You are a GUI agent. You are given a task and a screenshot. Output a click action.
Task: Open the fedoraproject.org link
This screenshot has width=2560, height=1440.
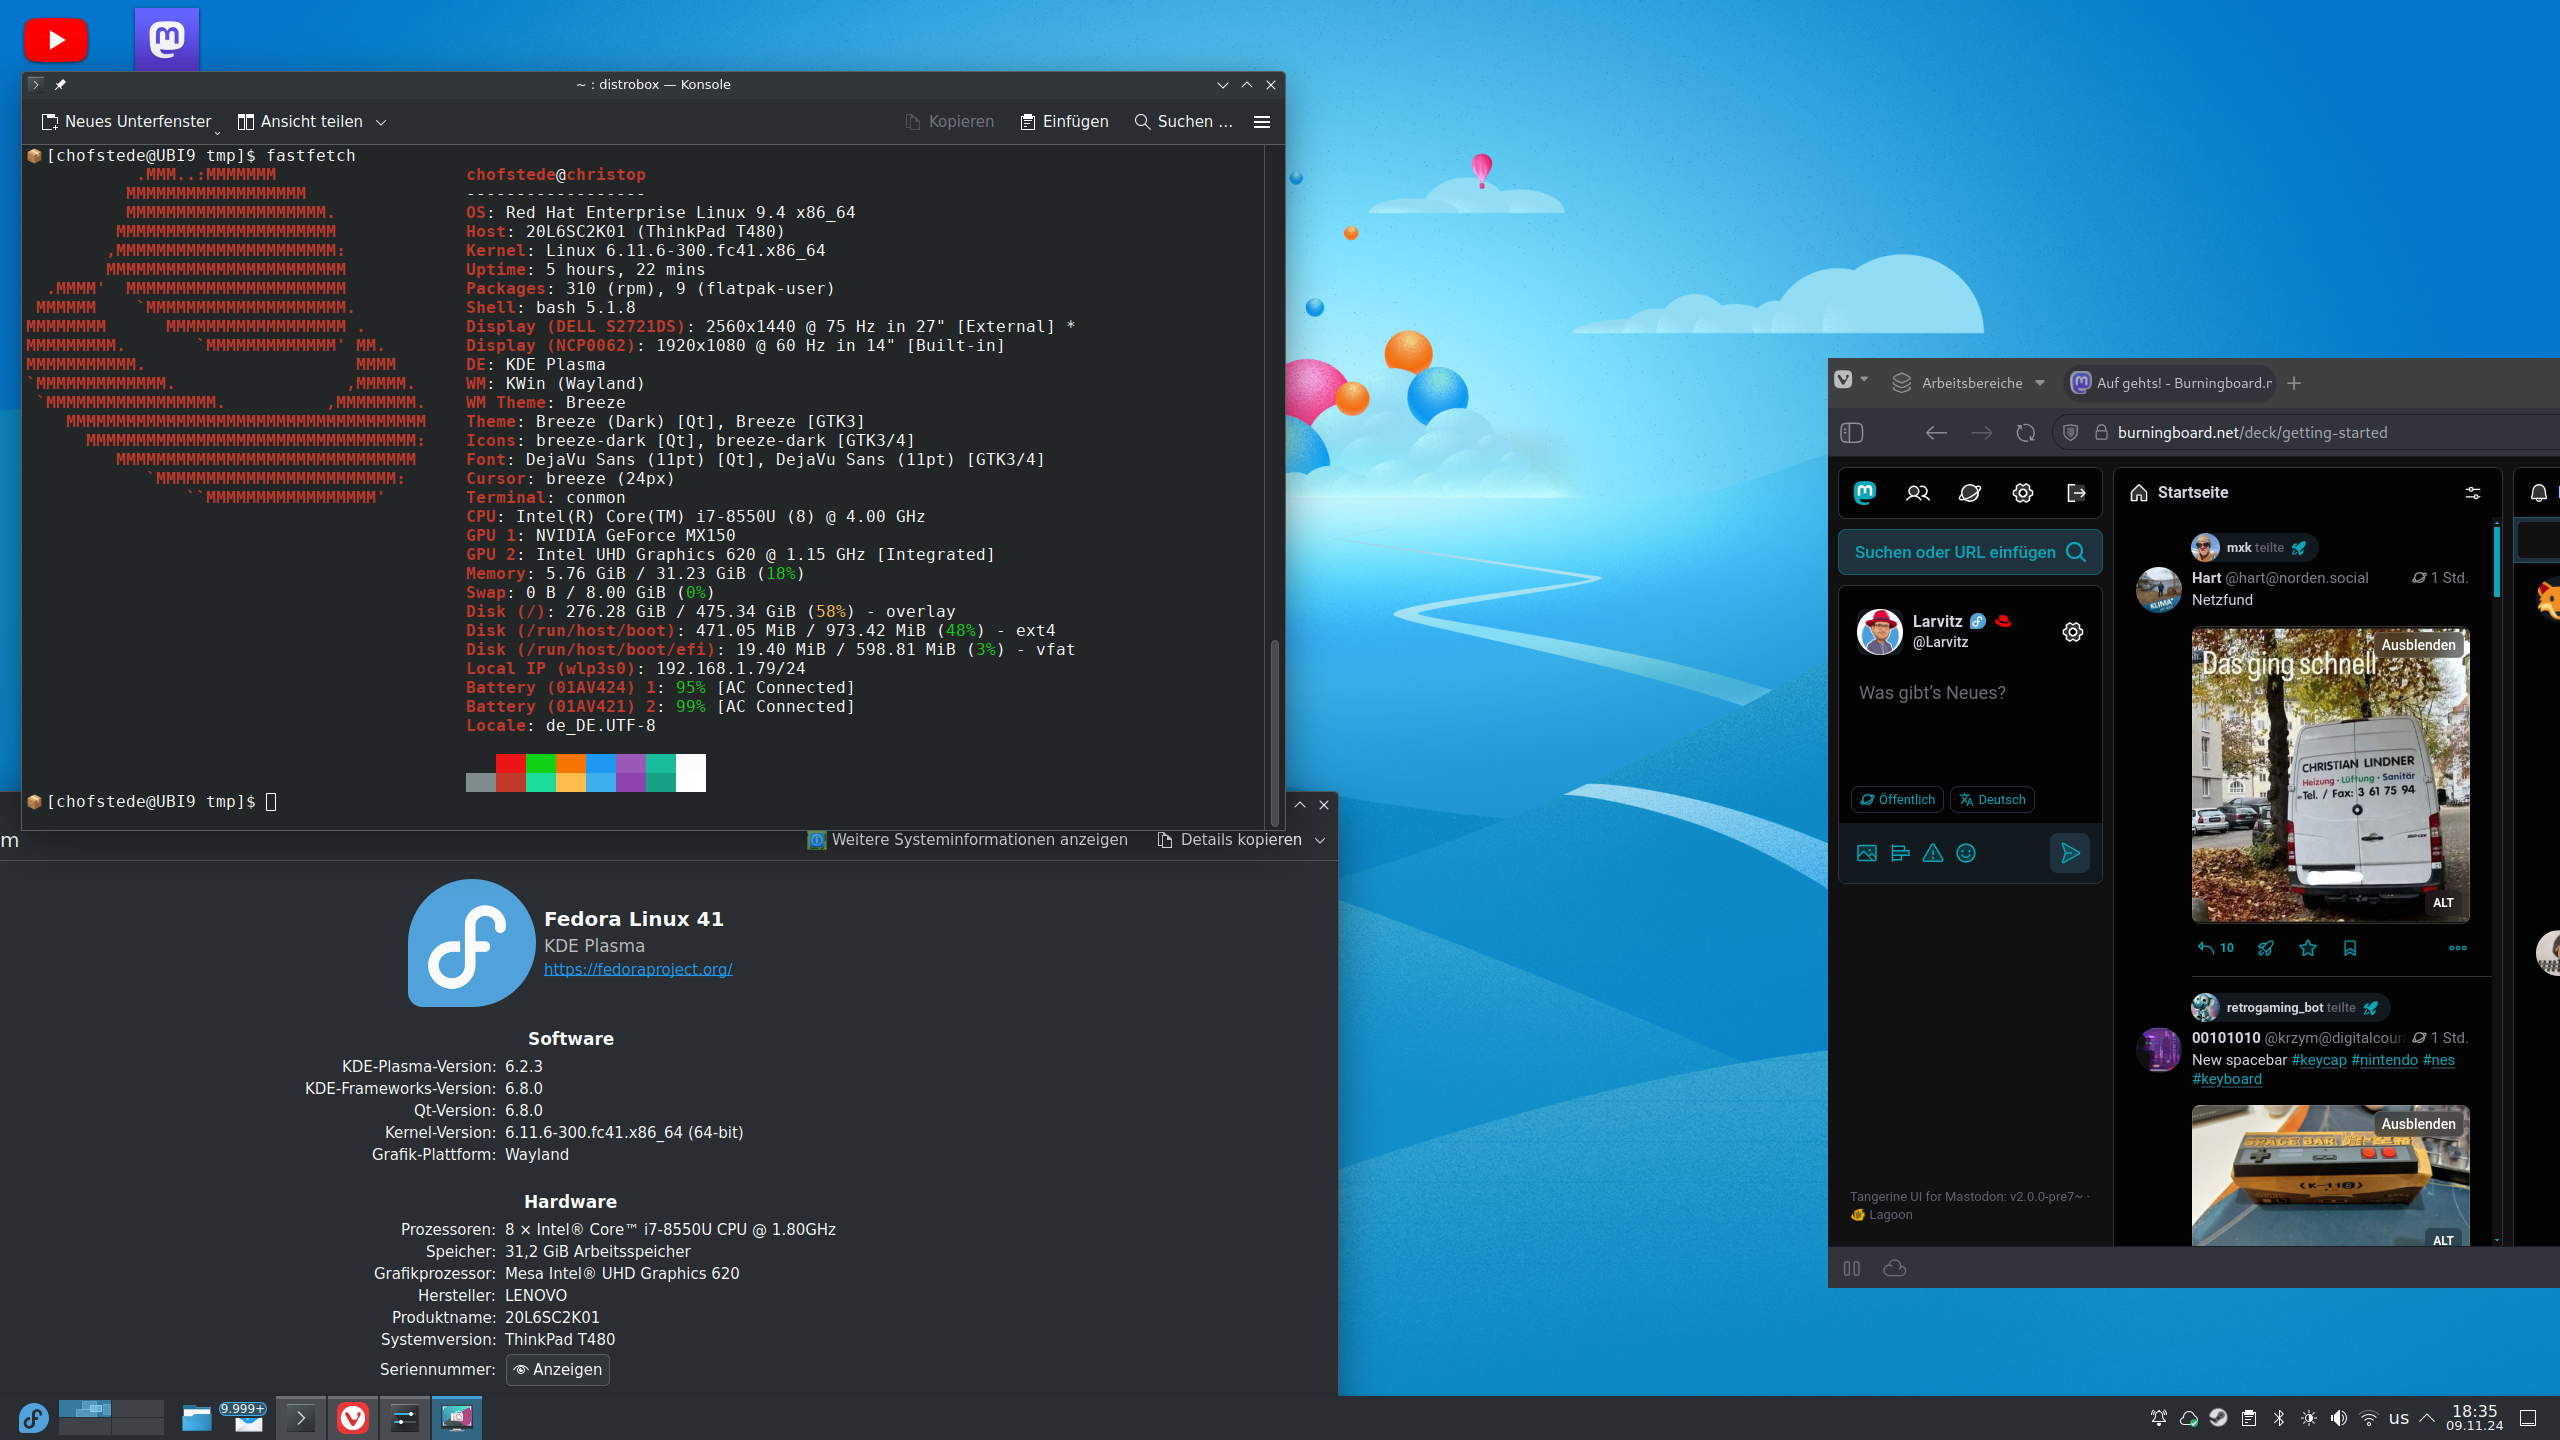(x=638, y=969)
